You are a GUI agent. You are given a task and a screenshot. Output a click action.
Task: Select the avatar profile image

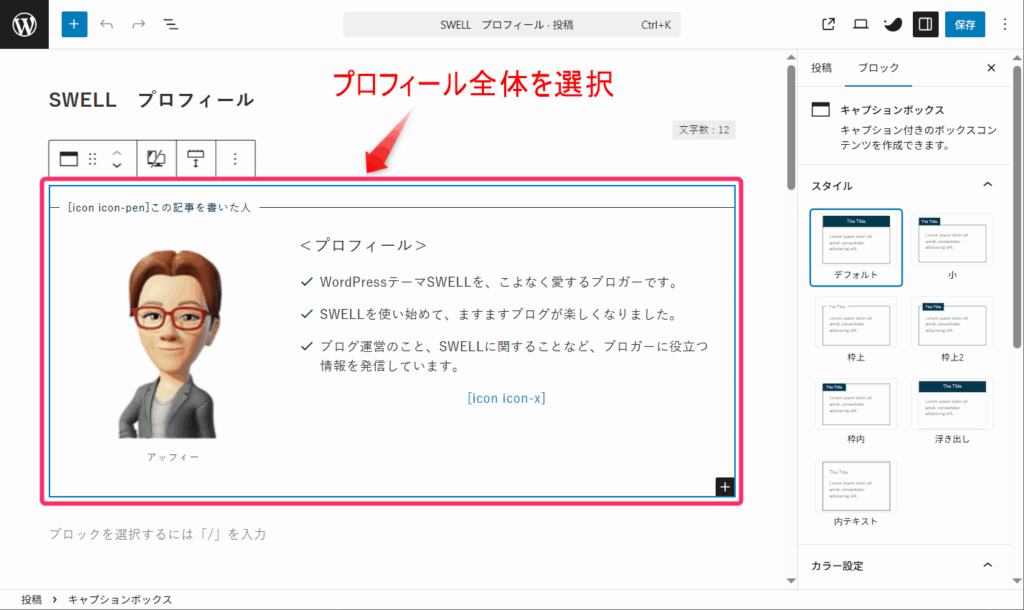(x=172, y=344)
